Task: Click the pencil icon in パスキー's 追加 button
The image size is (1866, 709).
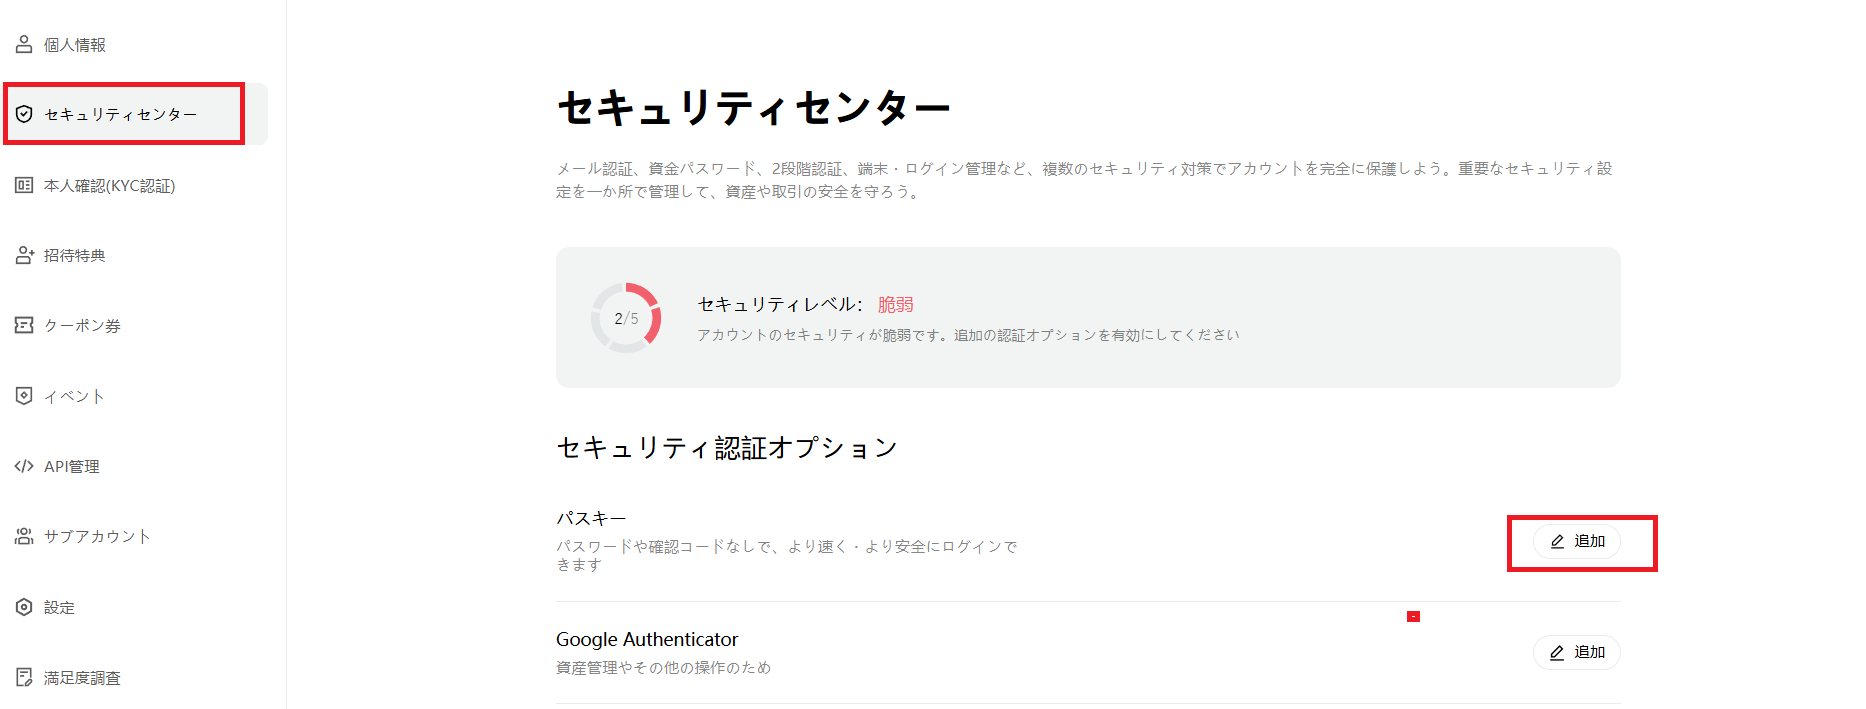Action: pos(1557,541)
